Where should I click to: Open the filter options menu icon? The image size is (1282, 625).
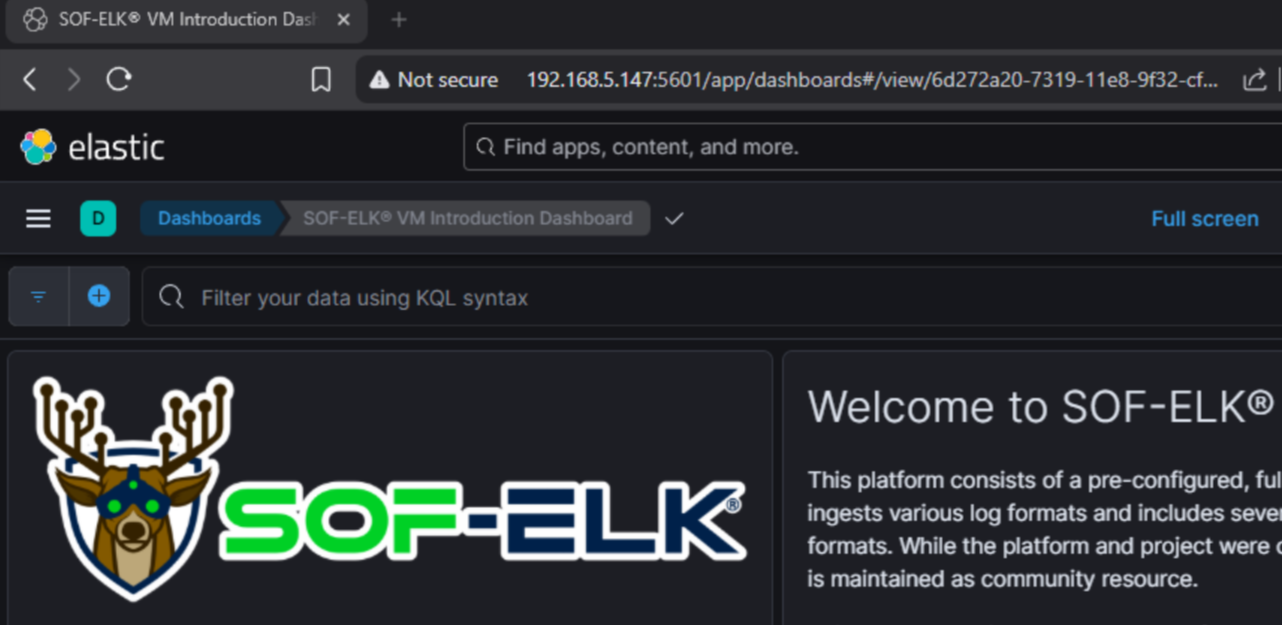pyautogui.click(x=38, y=296)
